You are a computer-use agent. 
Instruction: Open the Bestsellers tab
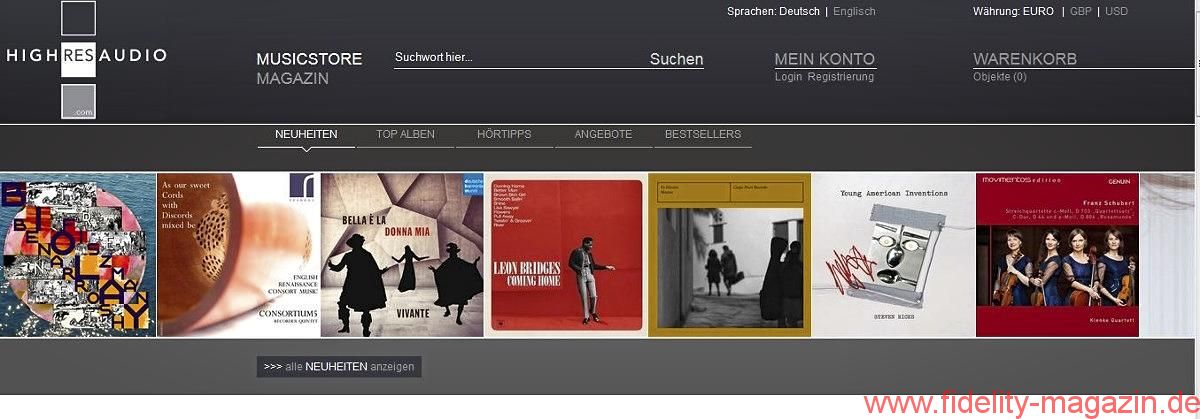[x=703, y=134]
